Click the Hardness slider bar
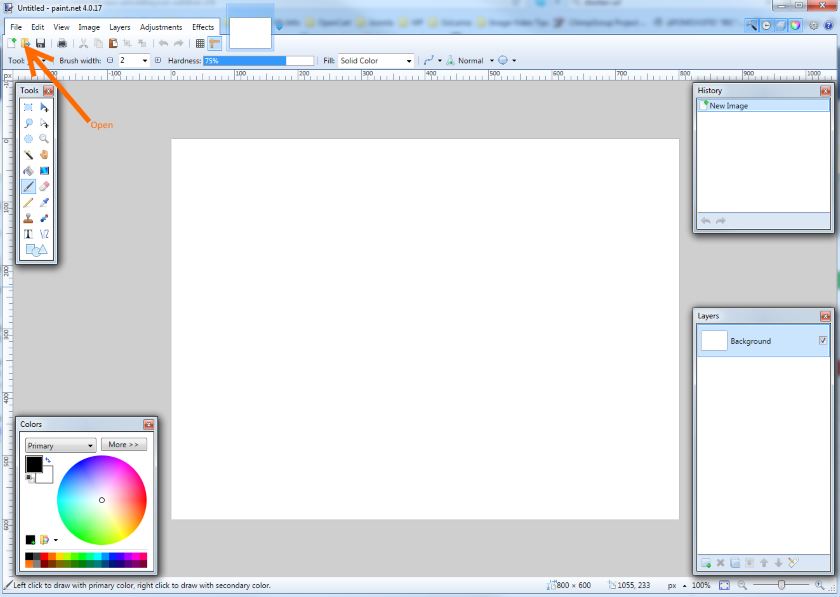This screenshot has width=840, height=597. point(245,61)
